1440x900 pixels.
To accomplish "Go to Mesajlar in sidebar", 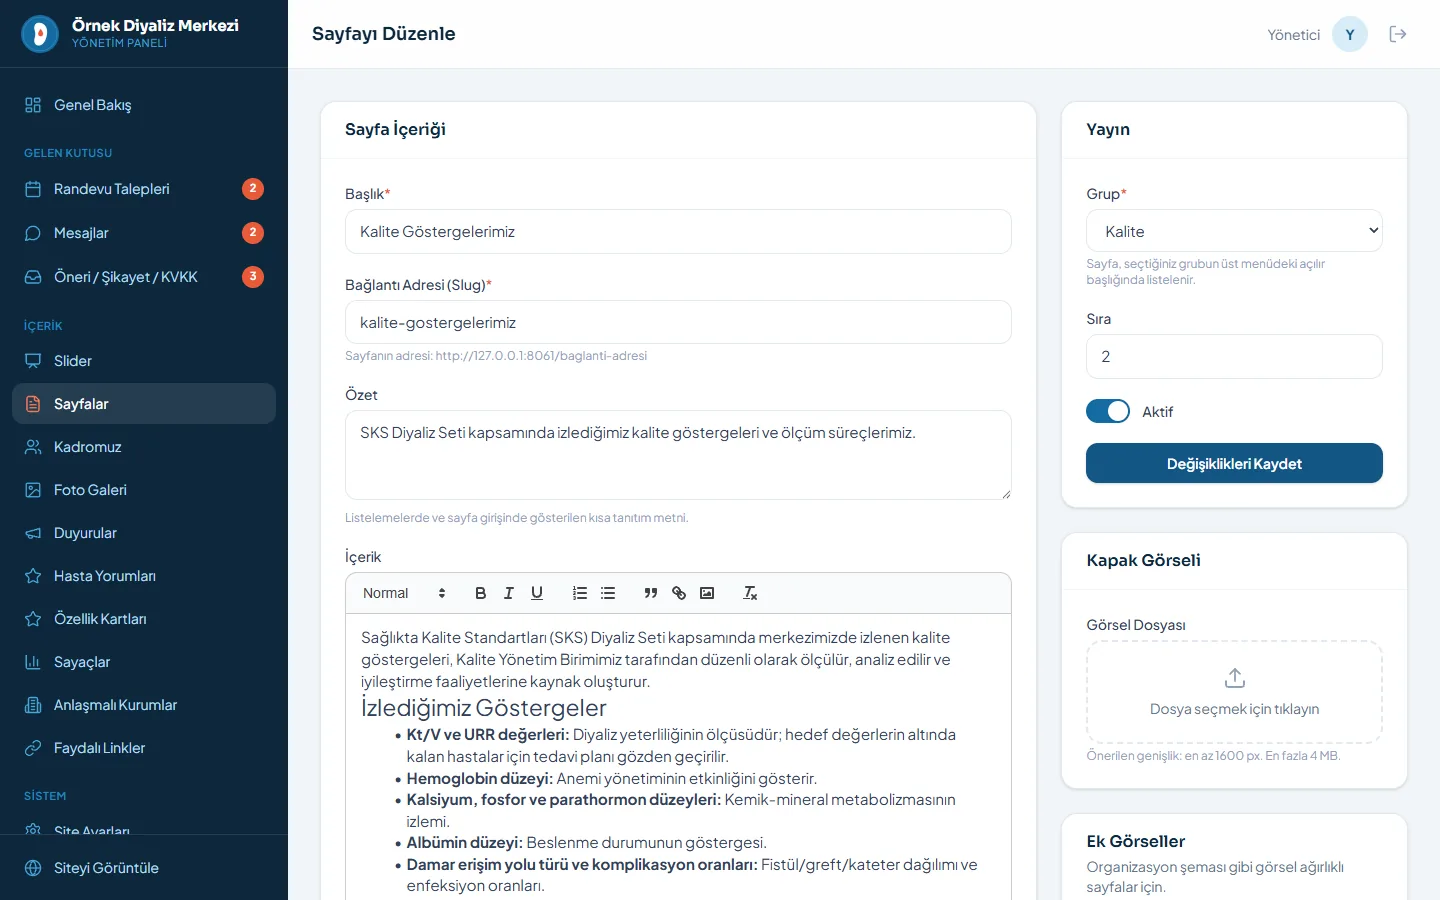I will point(144,233).
